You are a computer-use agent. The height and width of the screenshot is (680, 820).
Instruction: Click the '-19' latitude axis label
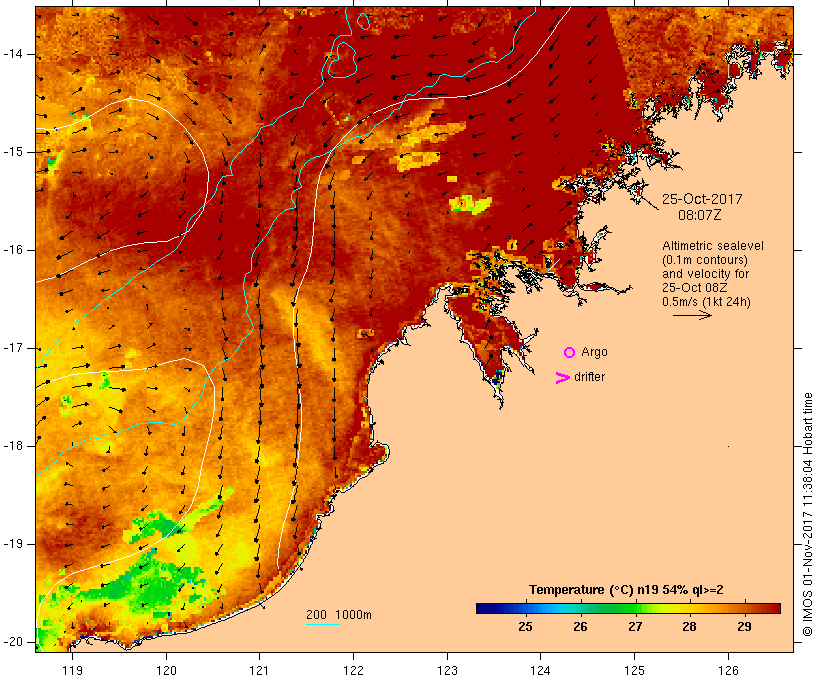point(13,544)
